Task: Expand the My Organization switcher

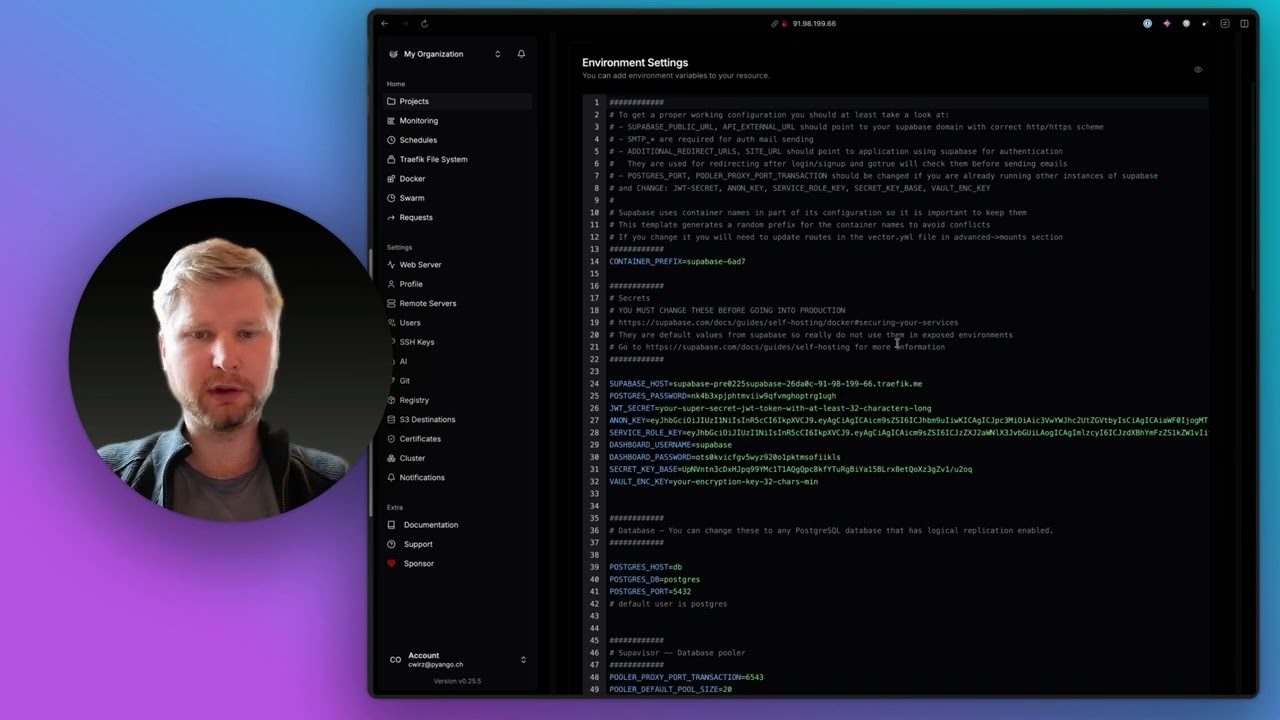Action: click(x=444, y=54)
